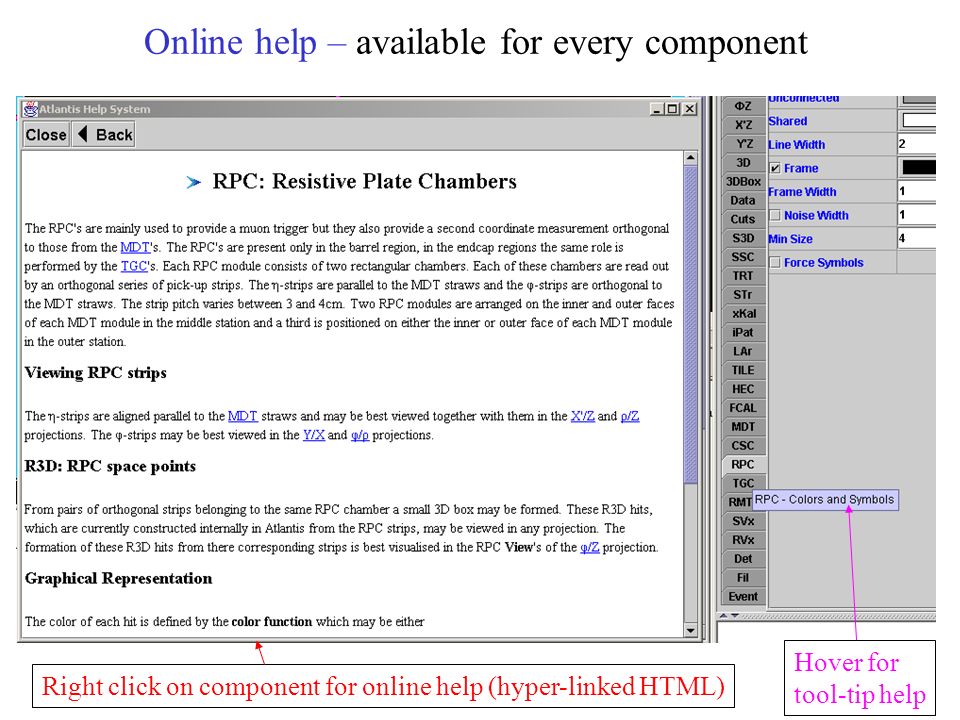
Task: Select the Det tab
Action: (743, 559)
